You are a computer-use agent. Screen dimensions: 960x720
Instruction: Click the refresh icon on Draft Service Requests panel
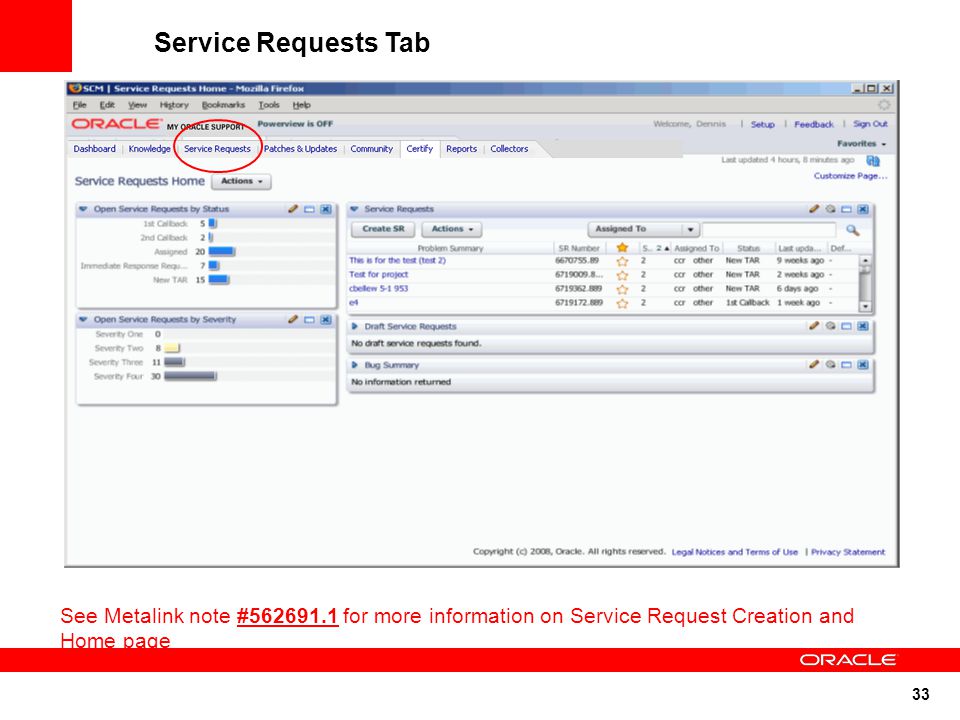[830, 326]
